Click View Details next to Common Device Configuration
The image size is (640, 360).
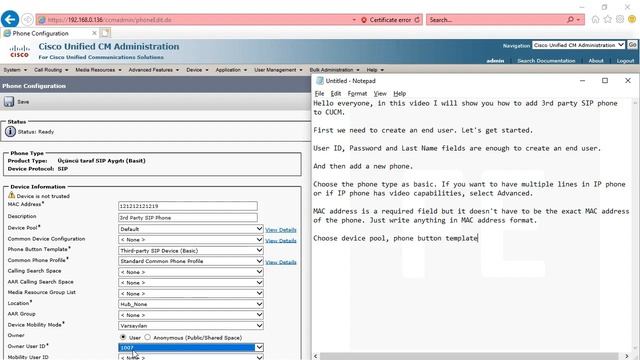pyautogui.click(x=281, y=240)
